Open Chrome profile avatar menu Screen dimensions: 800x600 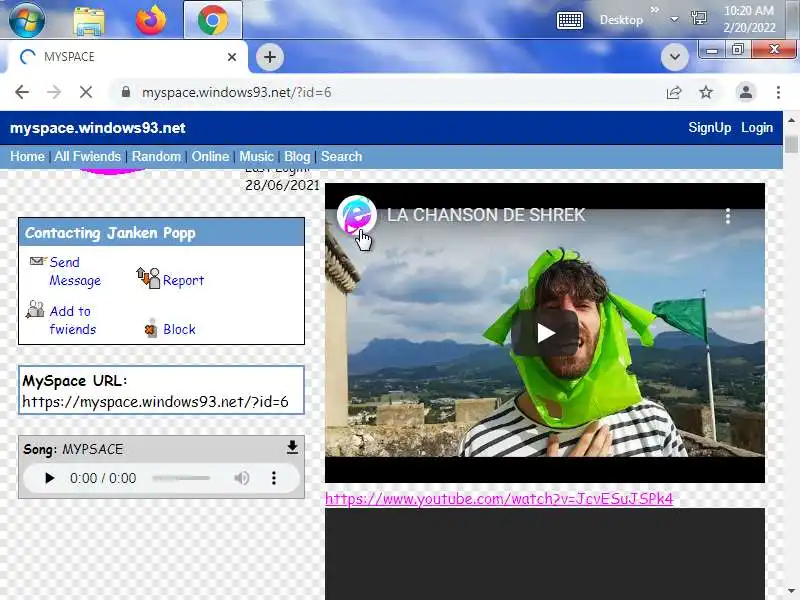coord(745,92)
